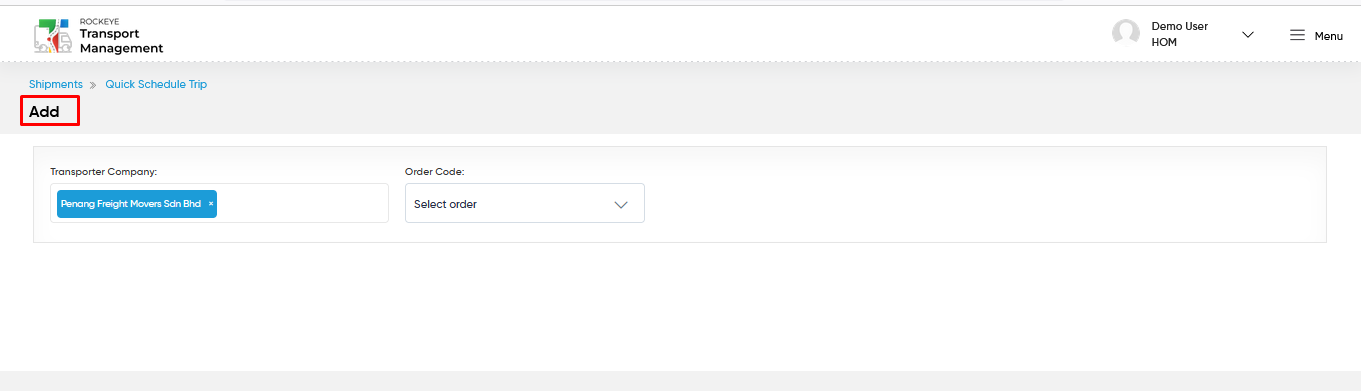Remove Penang Freight Movers tag with x
The image size is (1361, 391).
[211, 204]
